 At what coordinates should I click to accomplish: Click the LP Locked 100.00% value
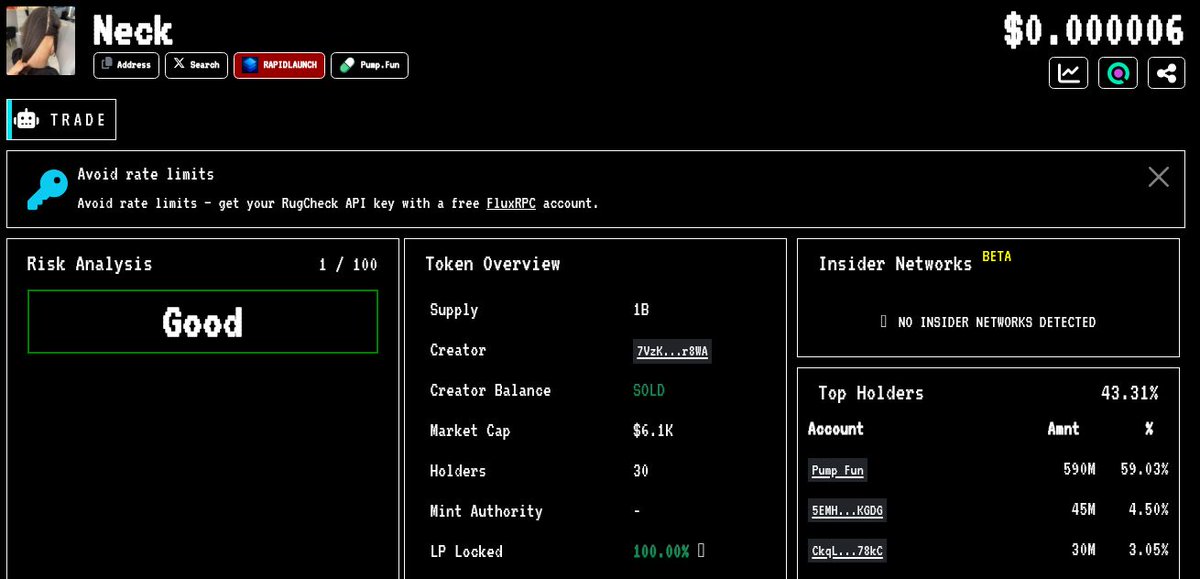[661, 551]
